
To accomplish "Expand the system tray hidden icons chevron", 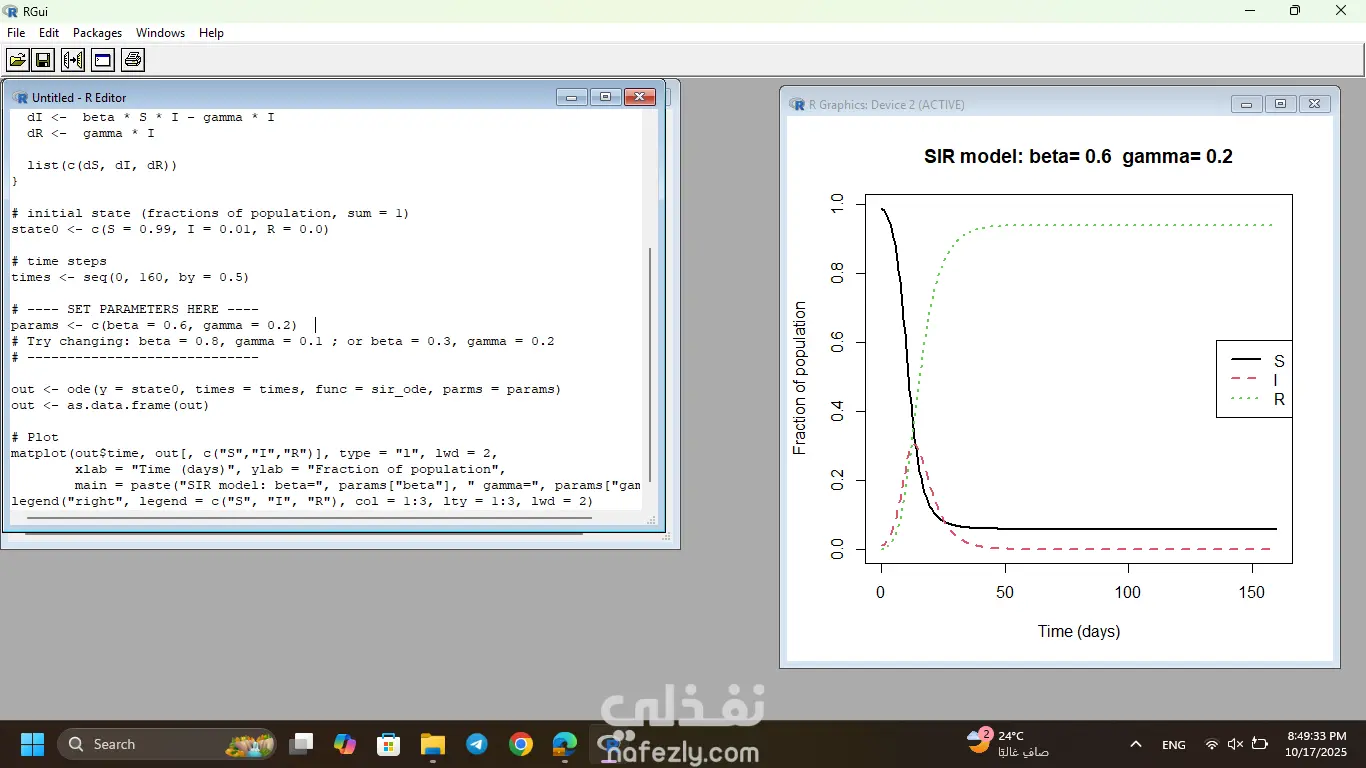I will (1136, 744).
